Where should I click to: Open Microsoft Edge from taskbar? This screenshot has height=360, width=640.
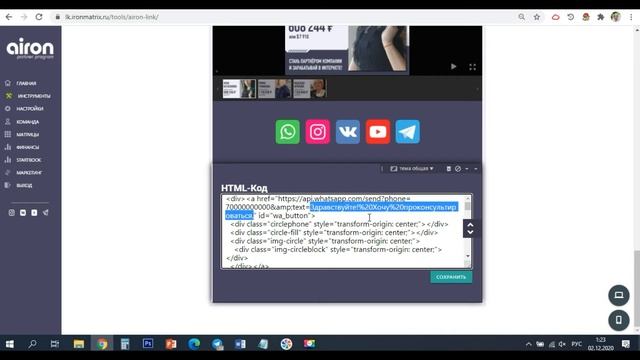[x=194, y=344]
